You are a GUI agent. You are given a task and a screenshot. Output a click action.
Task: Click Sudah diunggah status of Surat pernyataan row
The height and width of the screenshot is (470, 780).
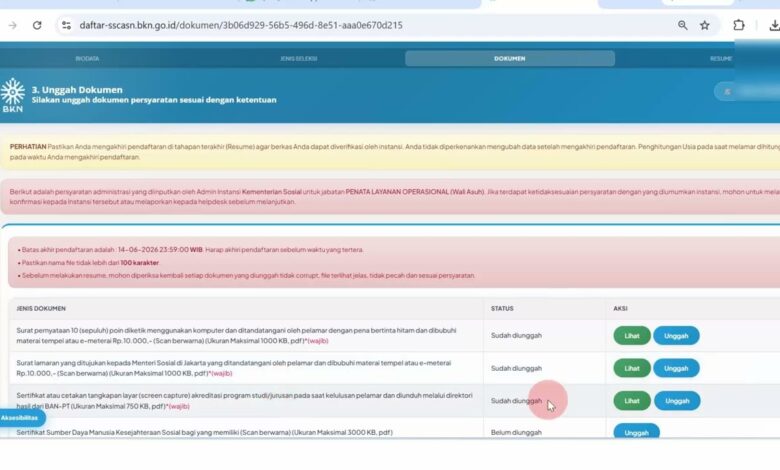click(516, 336)
